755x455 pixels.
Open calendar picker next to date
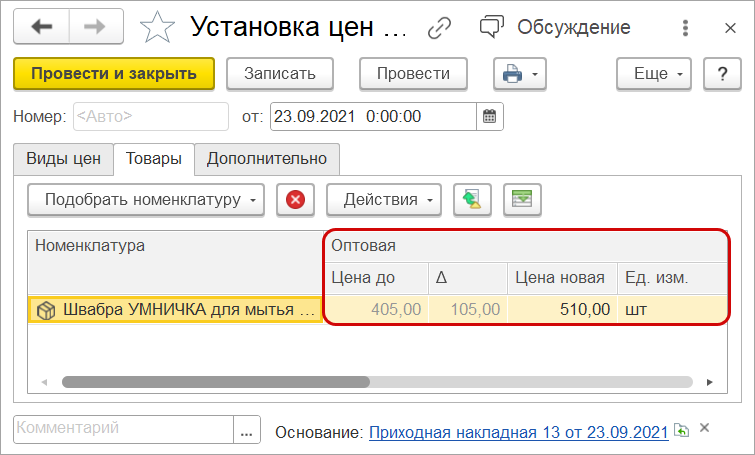click(x=490, y=117)
